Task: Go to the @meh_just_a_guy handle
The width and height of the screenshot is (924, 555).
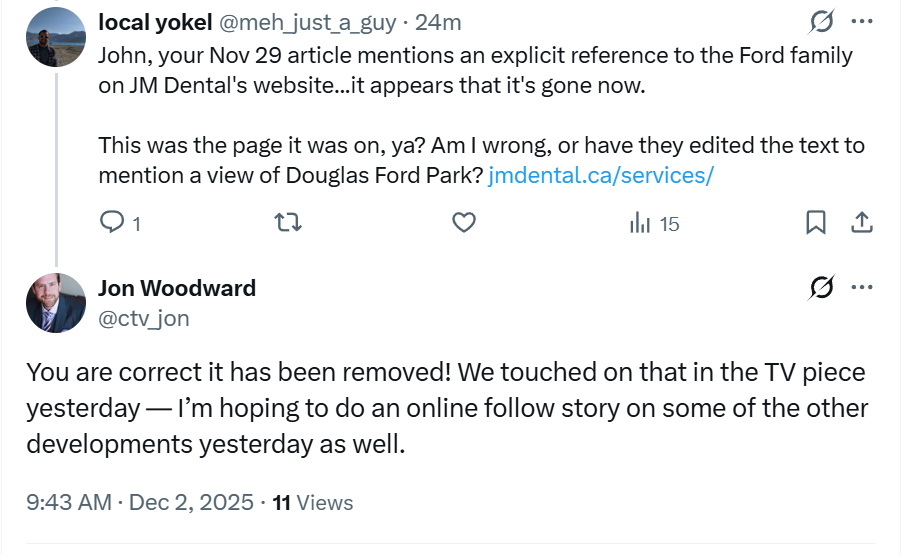Action: [x=295, y=22]
